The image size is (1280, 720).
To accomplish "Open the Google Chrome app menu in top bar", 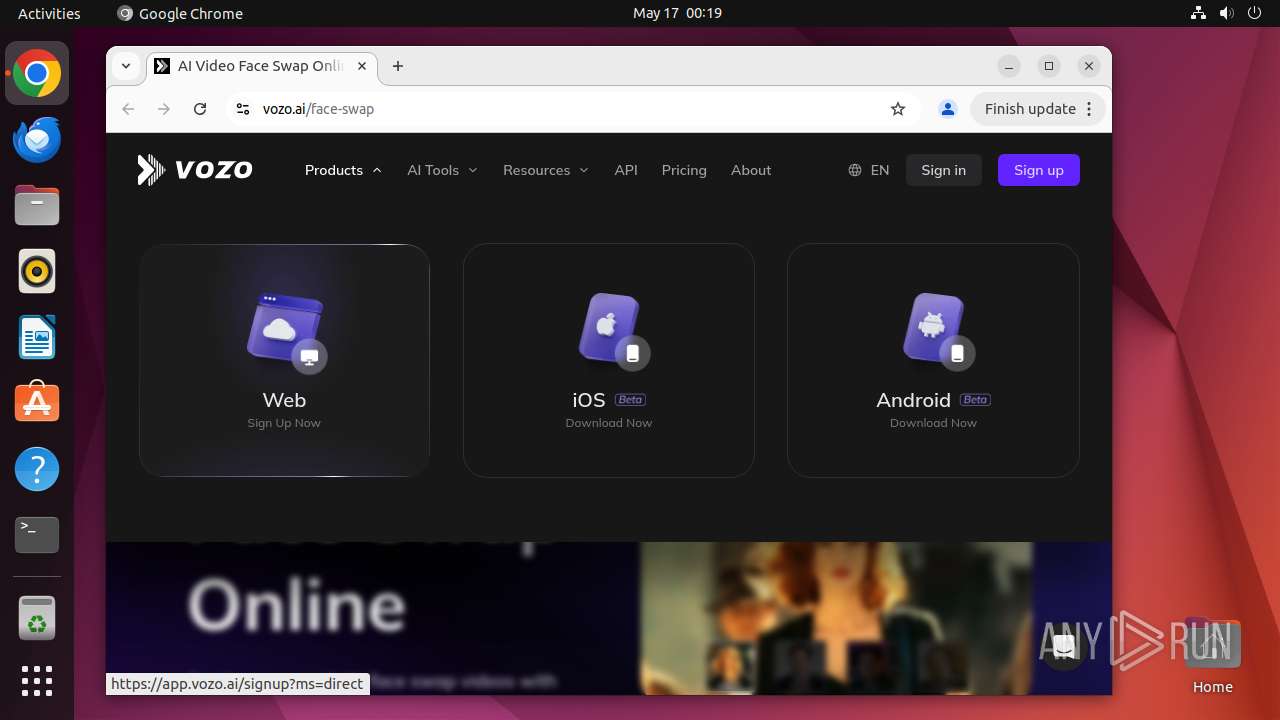I will [x=180, y=13].
